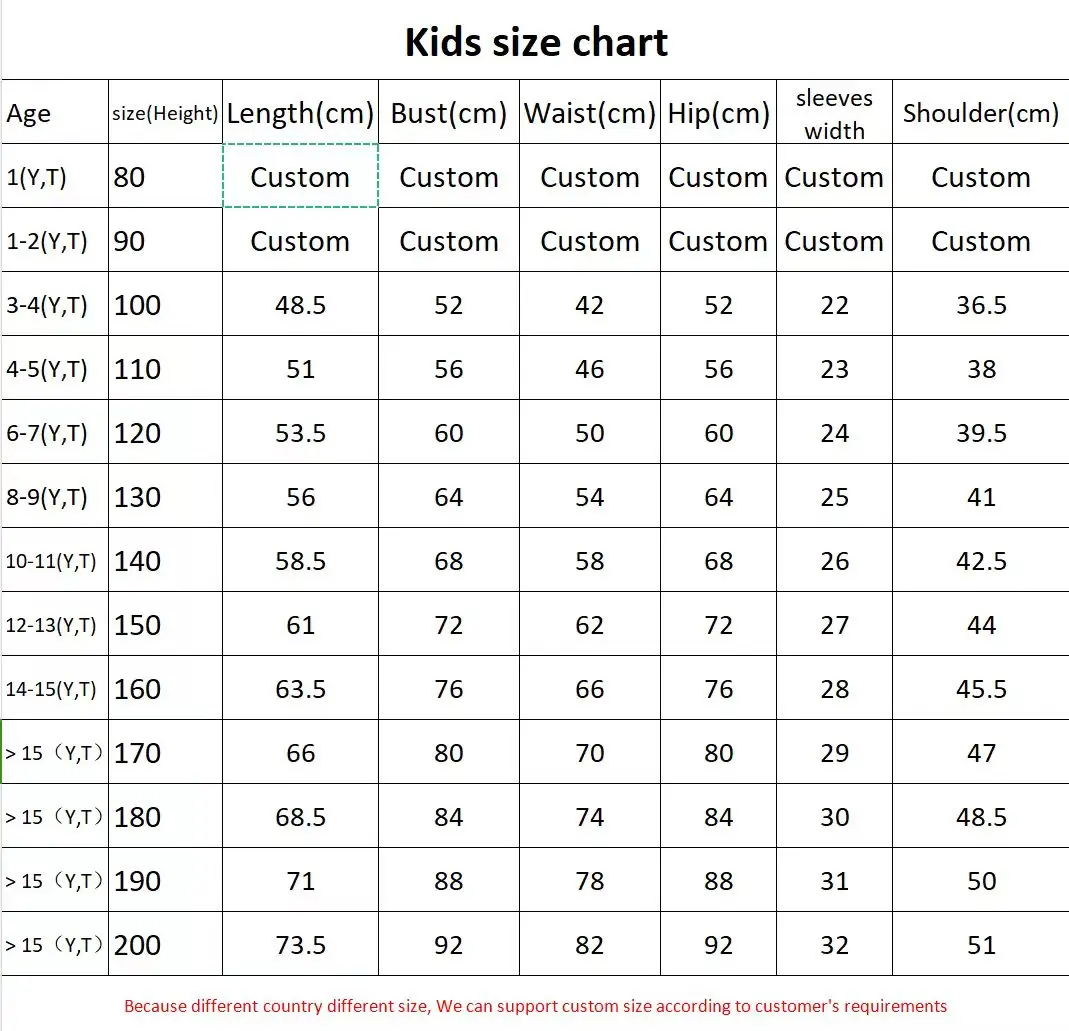
Task: Click the selected Custom length cell for size 80
Action: click(x=300, y=177)
